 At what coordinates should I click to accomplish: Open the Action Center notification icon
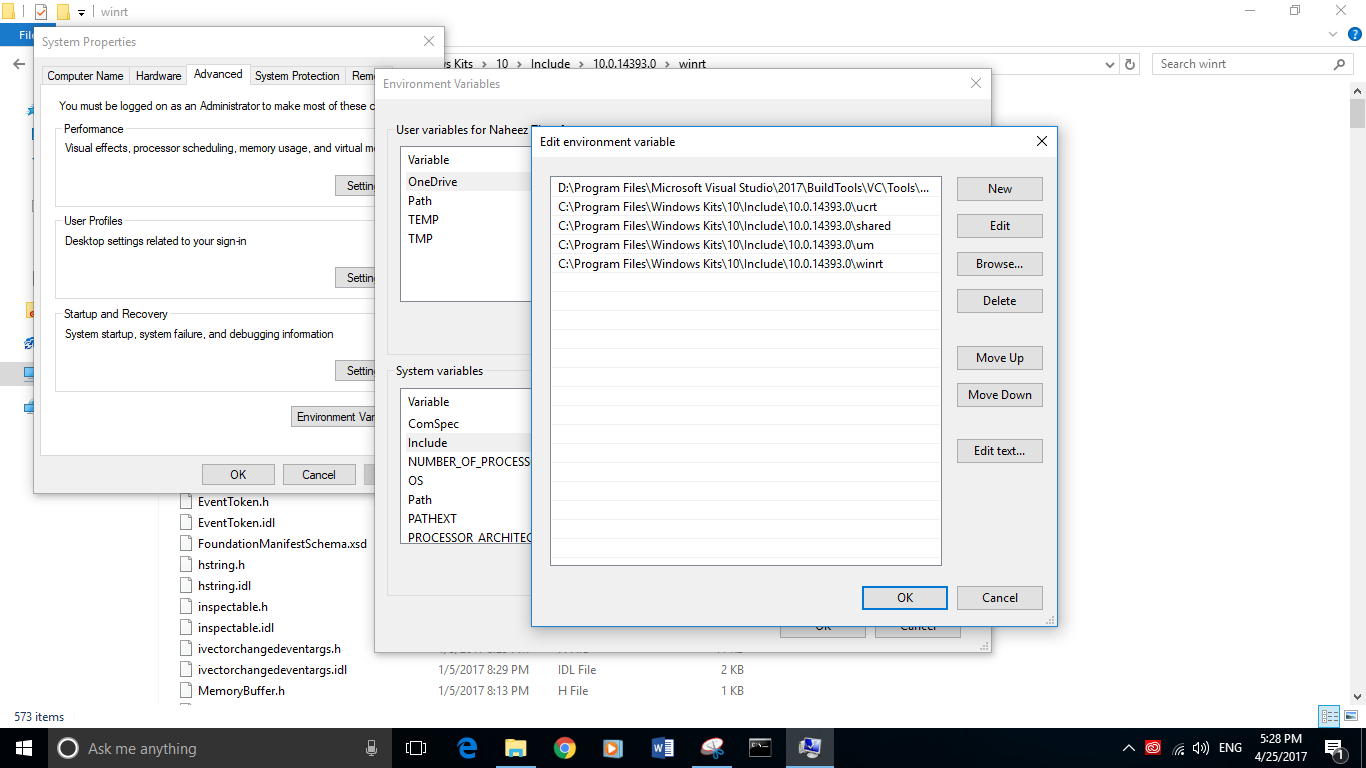point(1332,747)
